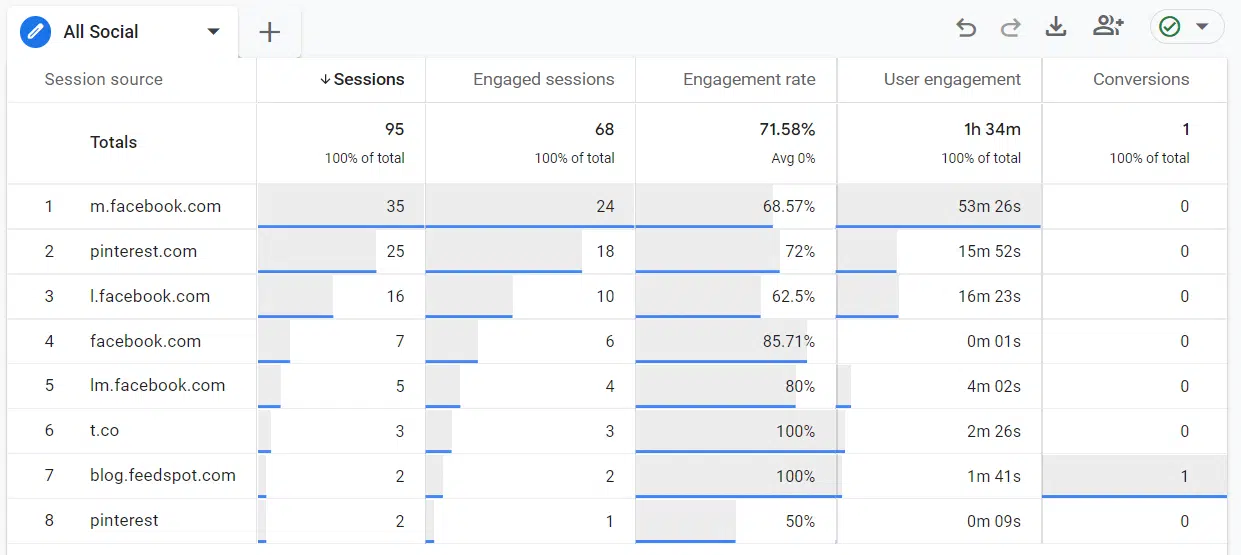Click the undo arrow icon
The height and width of the screenshot is (555, 1241).
[x=966, y=27]
